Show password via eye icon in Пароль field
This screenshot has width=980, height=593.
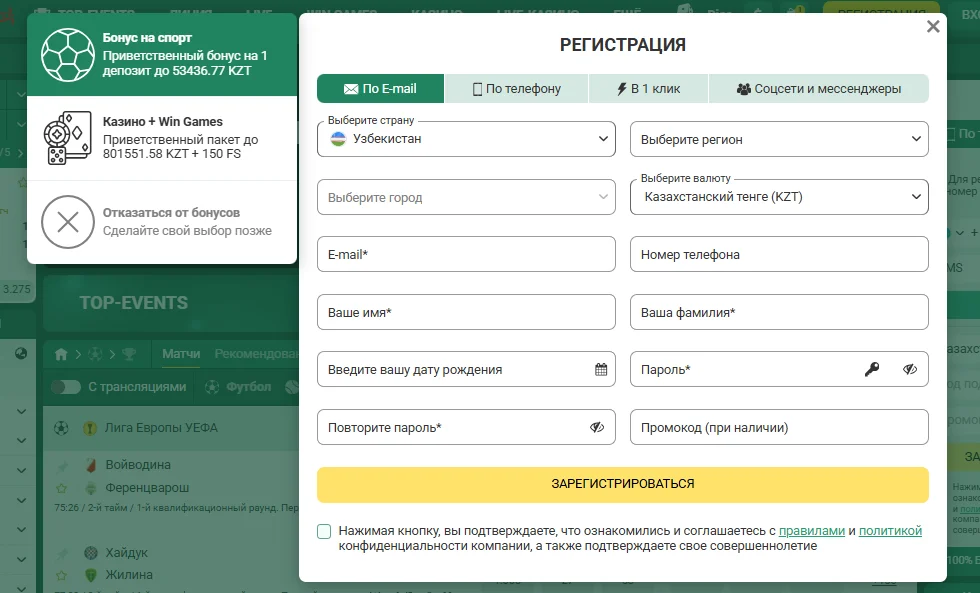tap(910, 369)
